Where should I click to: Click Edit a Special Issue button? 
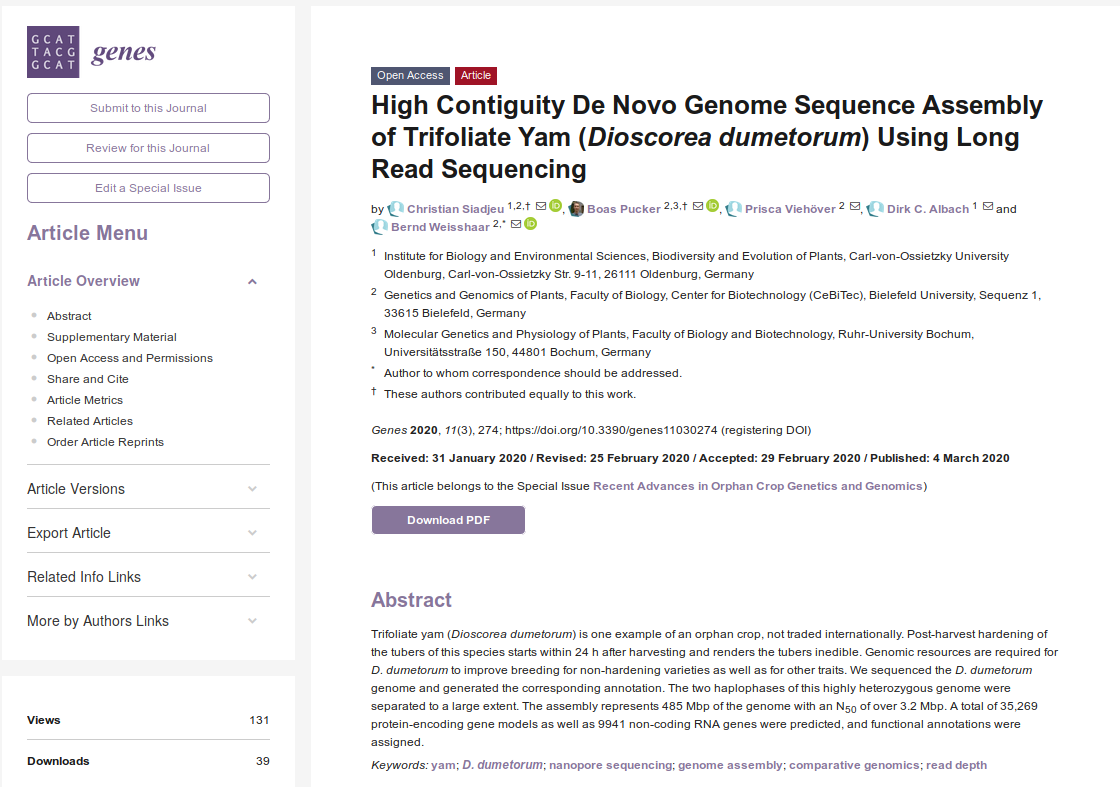[149, 188]
